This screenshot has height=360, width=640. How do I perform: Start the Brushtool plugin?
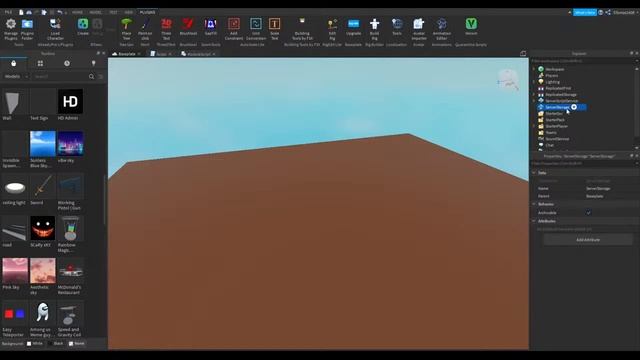click(188, 27)
